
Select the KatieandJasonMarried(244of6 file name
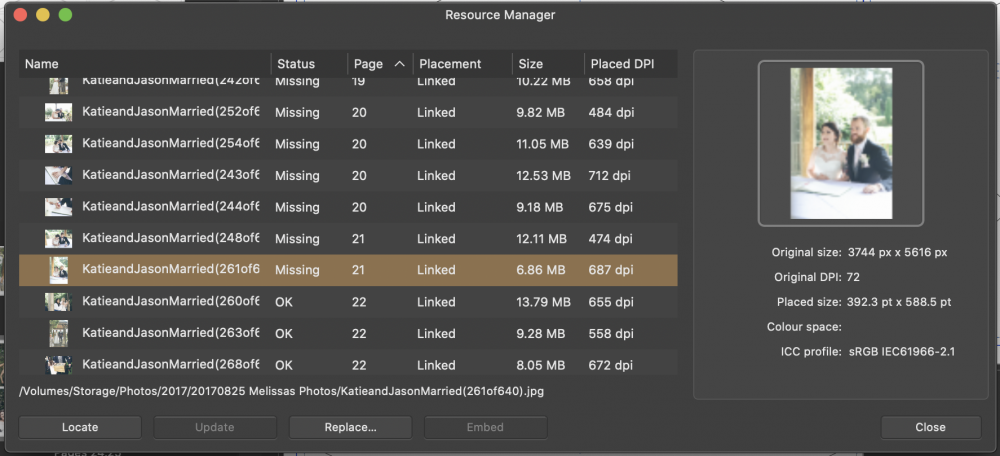point(171,207)
